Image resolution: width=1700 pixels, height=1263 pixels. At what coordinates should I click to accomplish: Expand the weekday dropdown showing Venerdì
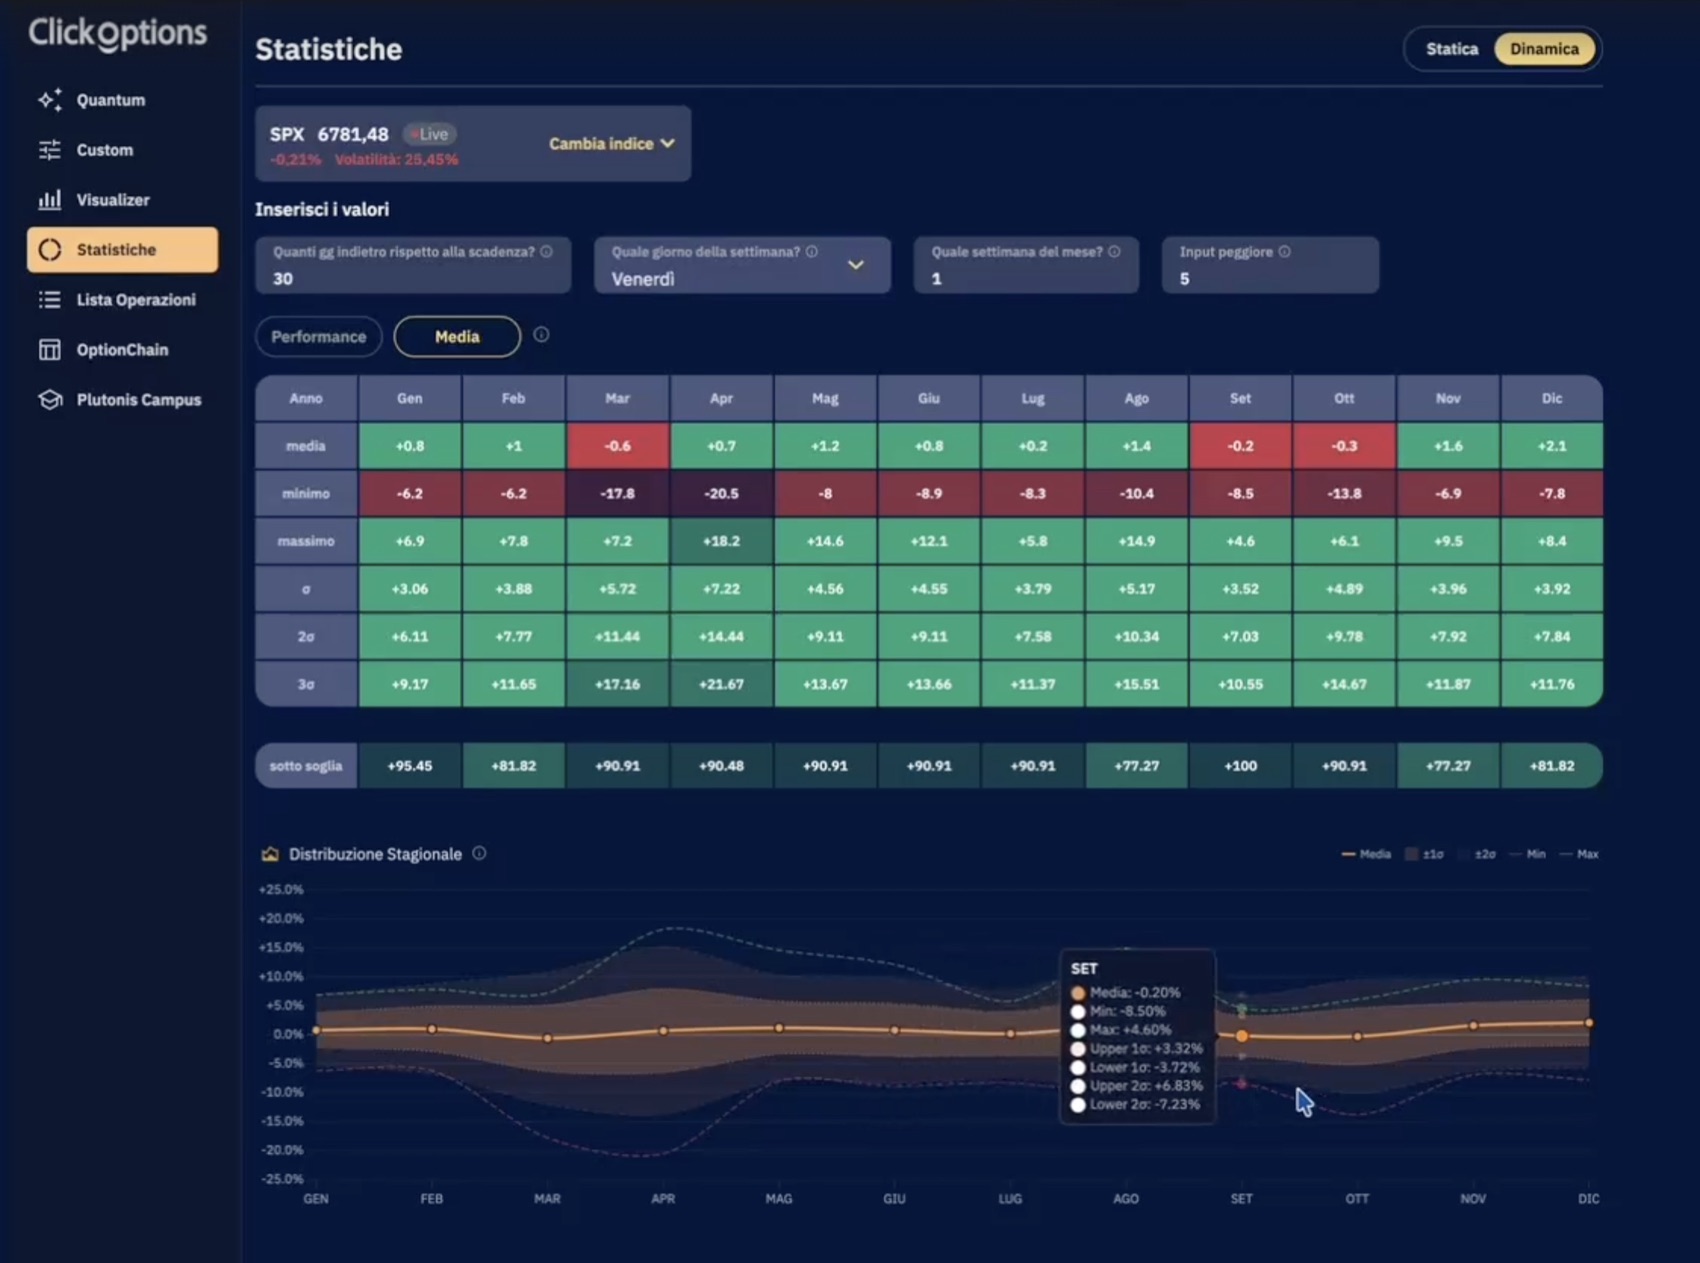click(x=742, y=266)
